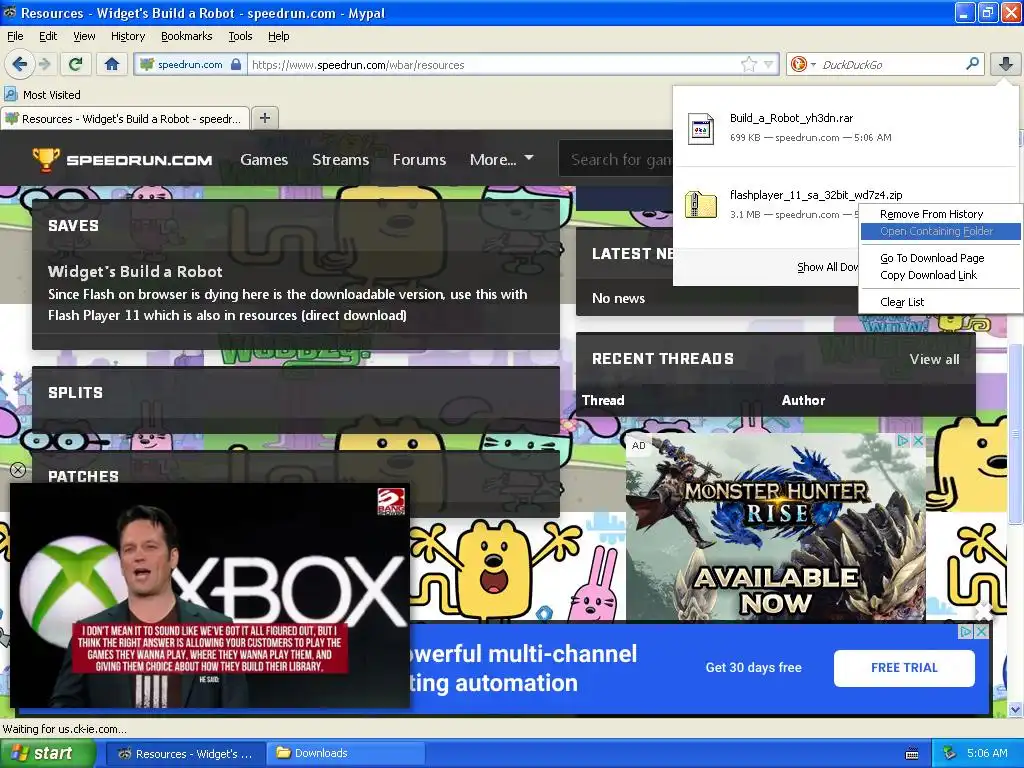
Task: Click the Author column header
Action: (803, 400)
